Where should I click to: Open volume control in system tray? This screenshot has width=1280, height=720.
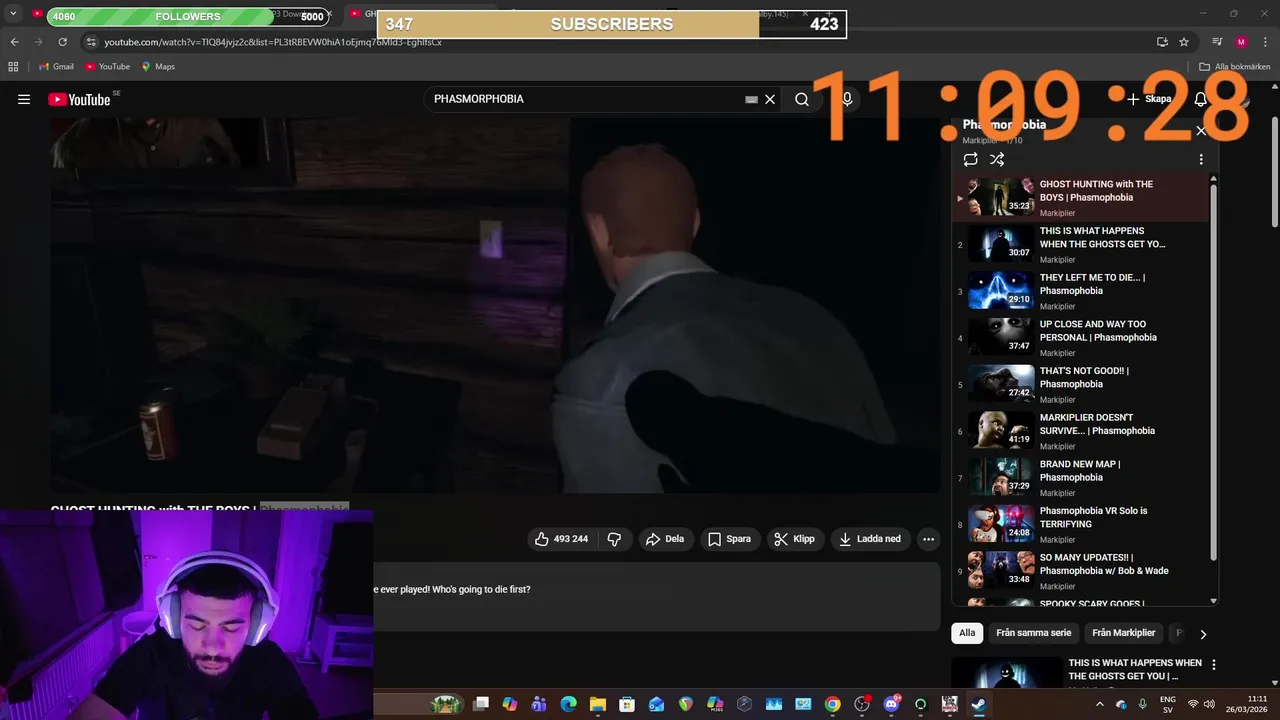pyautogui.click(x=1210, y=704)
